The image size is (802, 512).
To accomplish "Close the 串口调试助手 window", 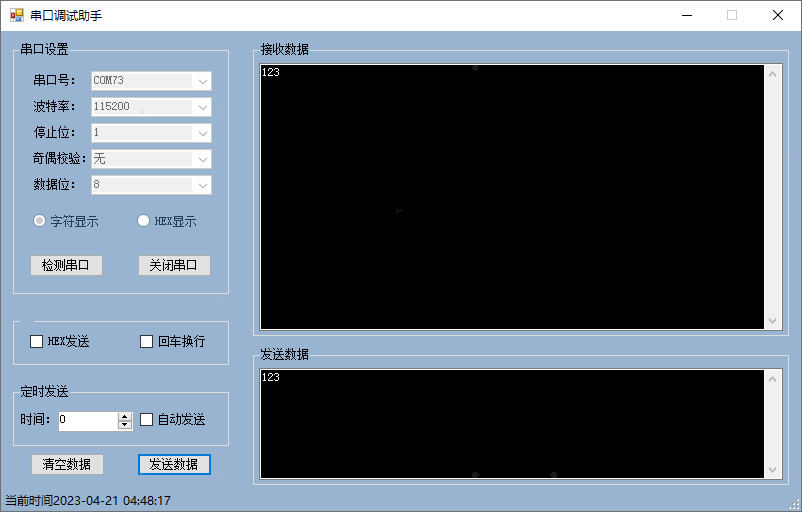I will [777, 15].
